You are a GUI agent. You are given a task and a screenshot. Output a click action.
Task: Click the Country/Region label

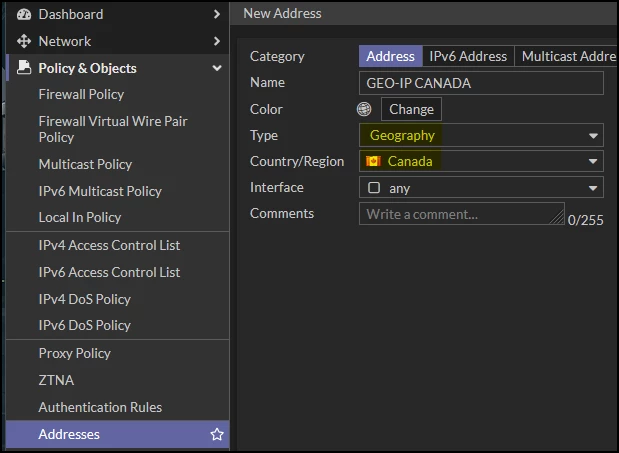pyautogui.click(x=297, y=161)
